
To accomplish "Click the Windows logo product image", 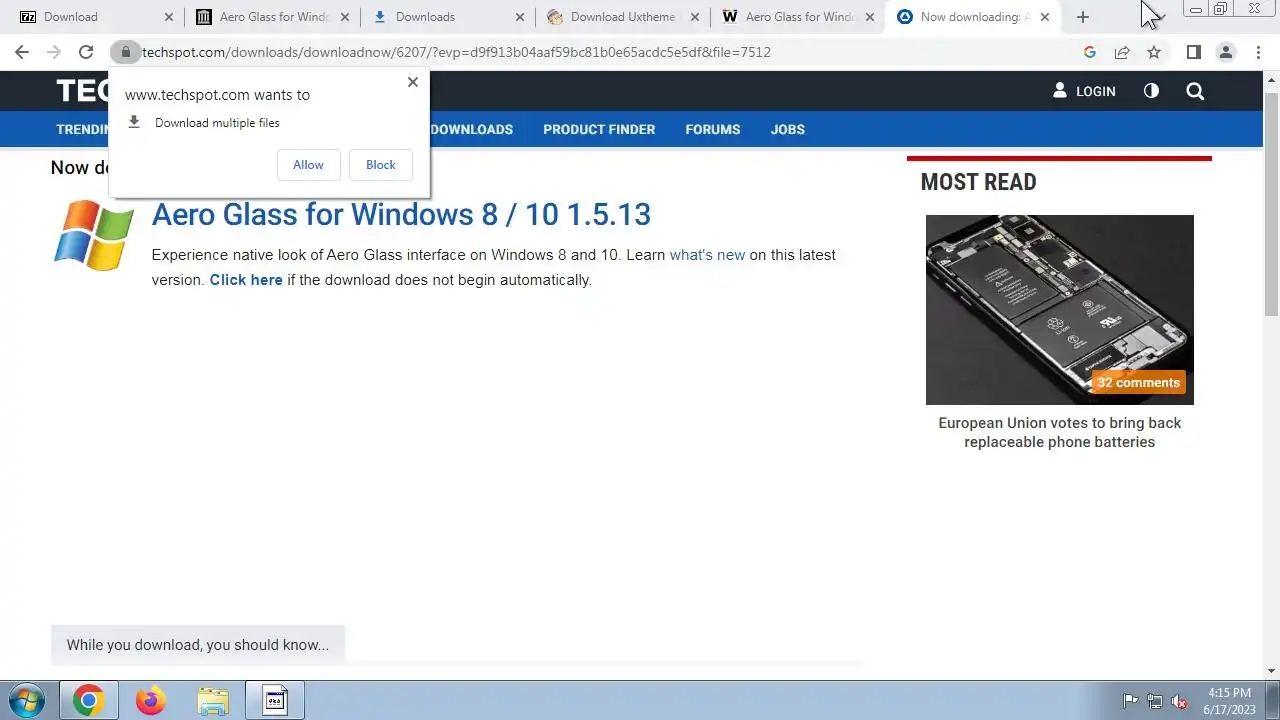I will tap(94, 236).
